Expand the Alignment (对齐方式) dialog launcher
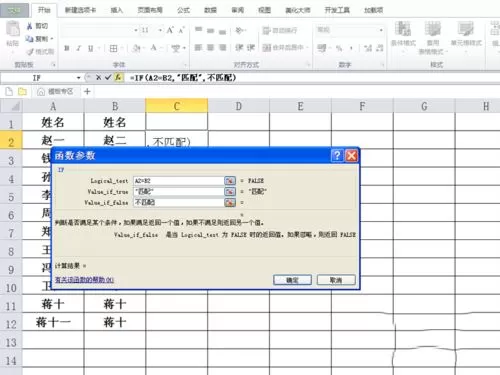The width and height of the screenshot is (500, 375). [308, 65]
